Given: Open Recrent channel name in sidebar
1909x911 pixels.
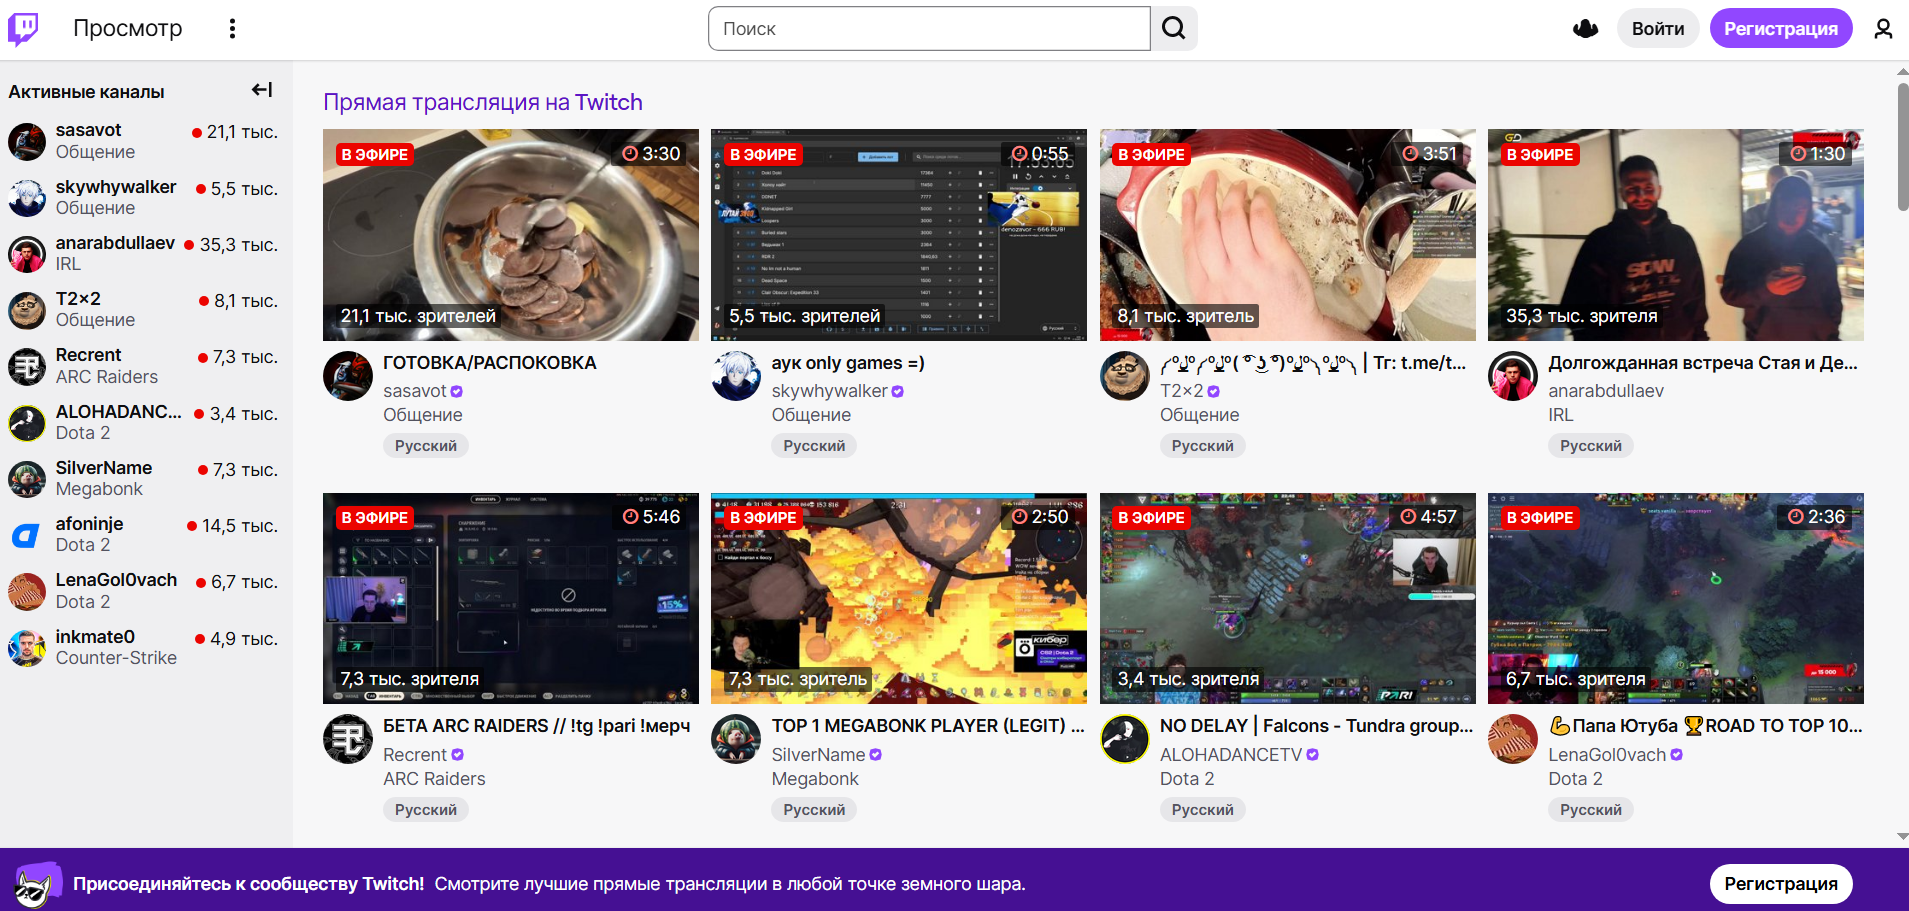Looking at the screenshot, I should 88,355.
